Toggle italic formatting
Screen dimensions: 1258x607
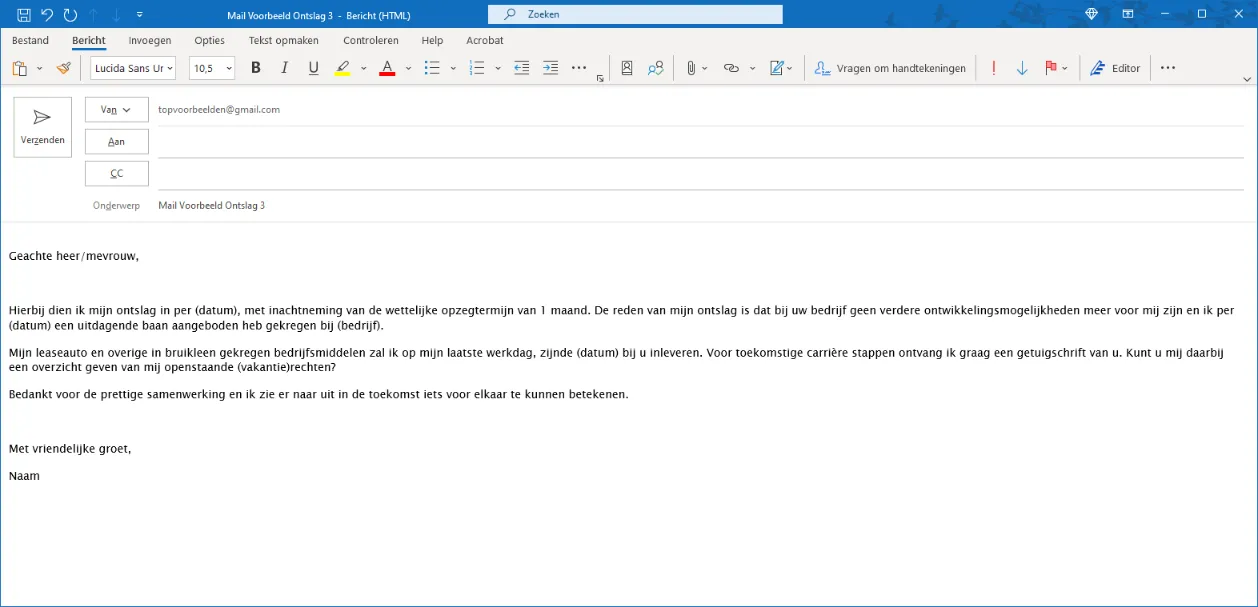(x=284, y=67)
